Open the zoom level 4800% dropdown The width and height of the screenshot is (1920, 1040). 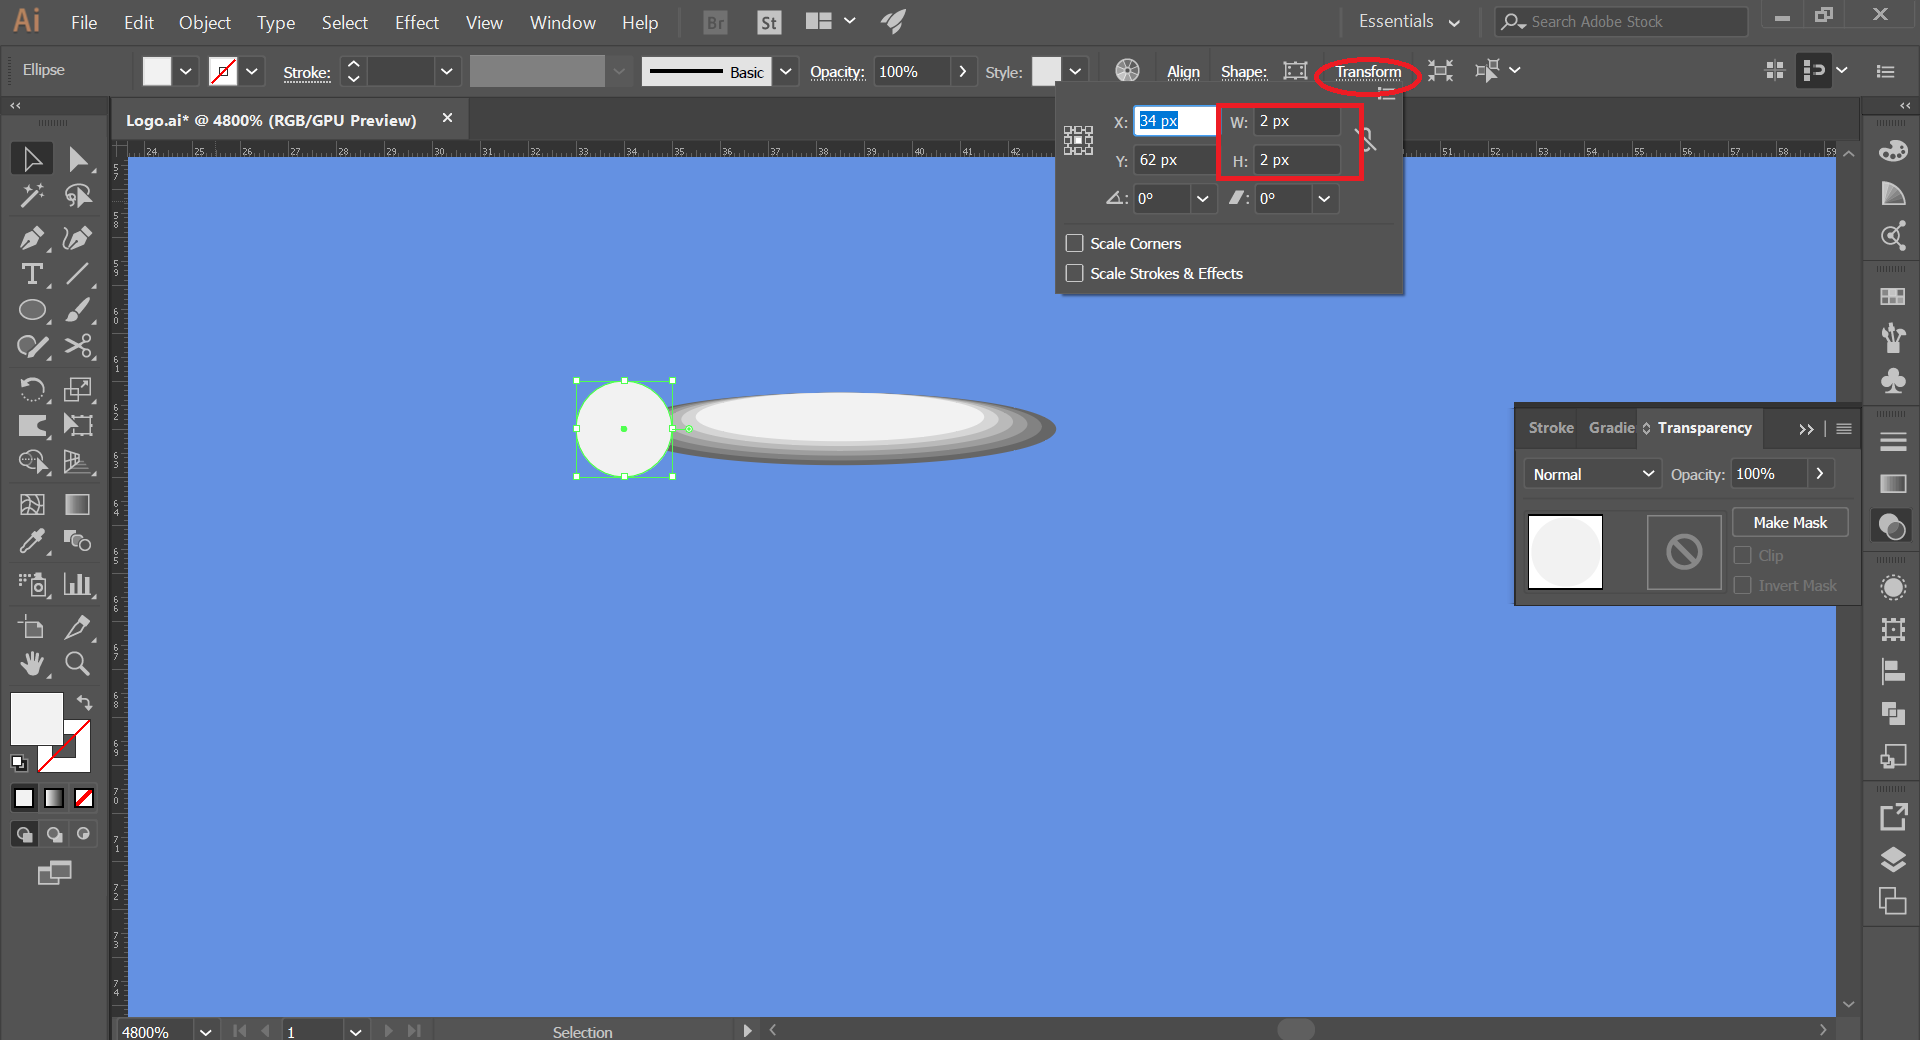[x=205, y=1031]
